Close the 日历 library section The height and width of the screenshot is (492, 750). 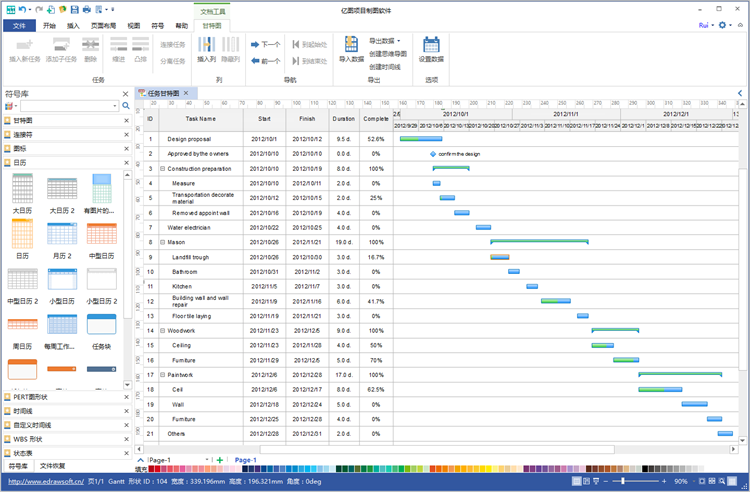click(x=127, y=163)
